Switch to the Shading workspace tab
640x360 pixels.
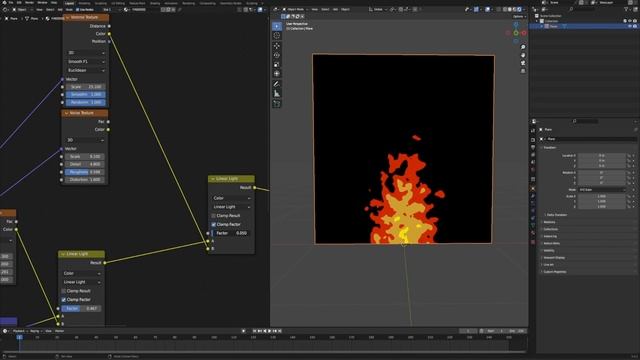(x=155, y=3)
